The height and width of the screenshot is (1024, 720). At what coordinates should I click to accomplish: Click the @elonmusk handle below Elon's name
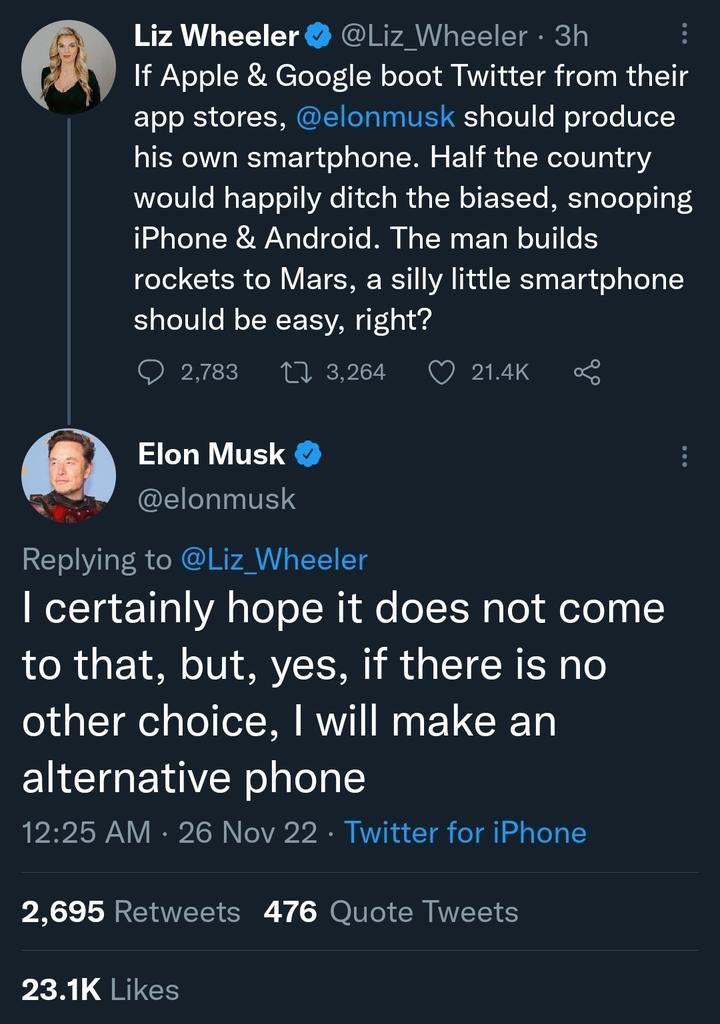(215, 497)
